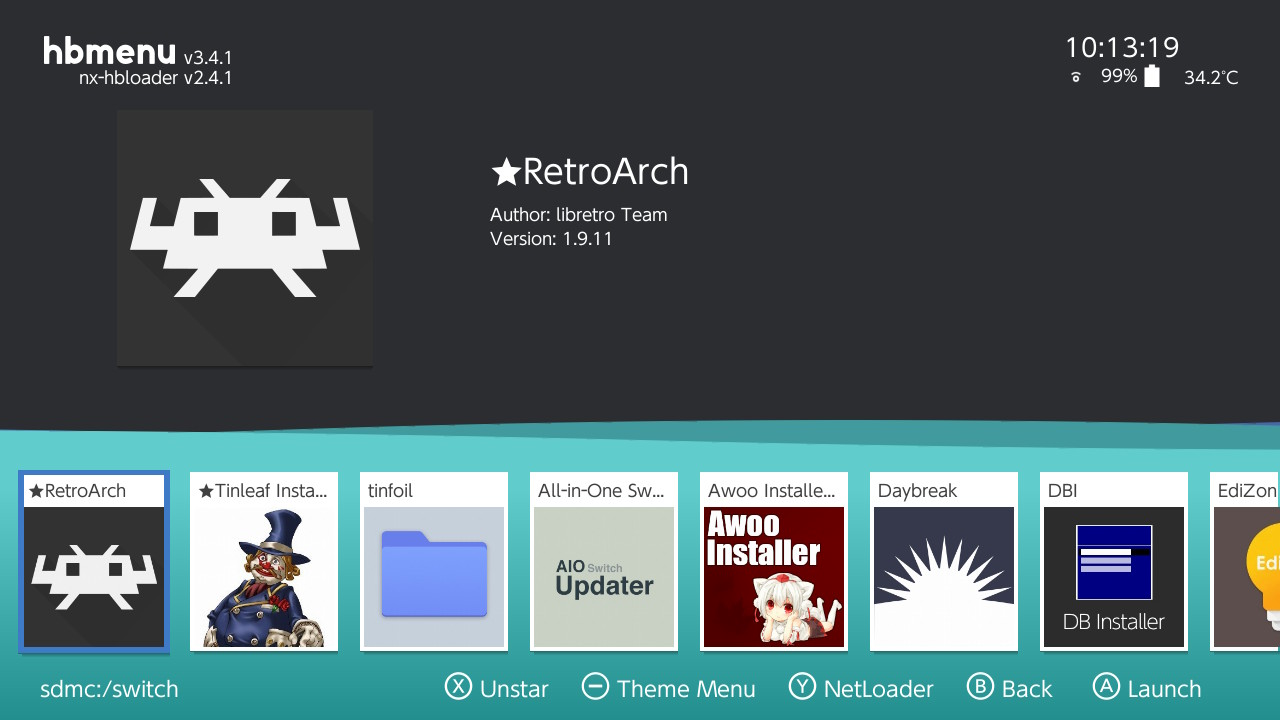
Task: Select the RetroArch app tile
Action: [94, 562]
